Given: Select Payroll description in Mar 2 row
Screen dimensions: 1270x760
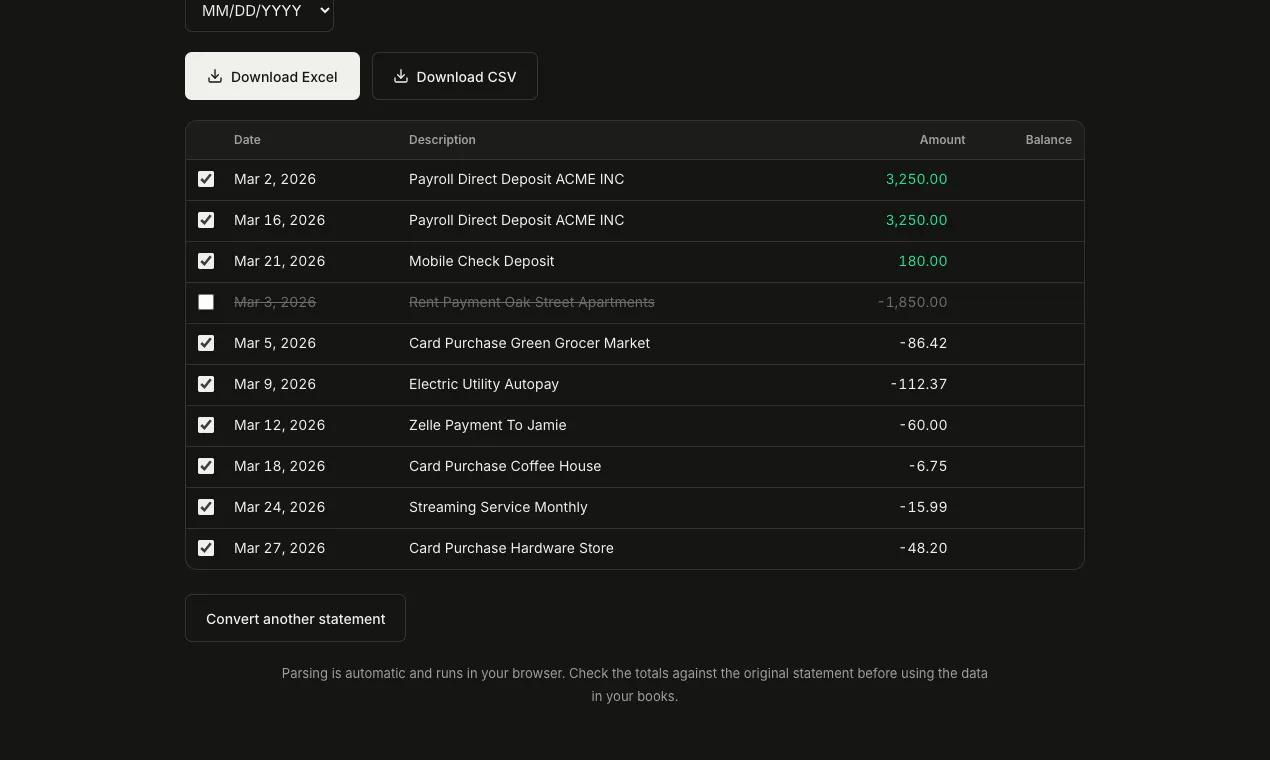Looking at the screenshot, I should point(516,179).
